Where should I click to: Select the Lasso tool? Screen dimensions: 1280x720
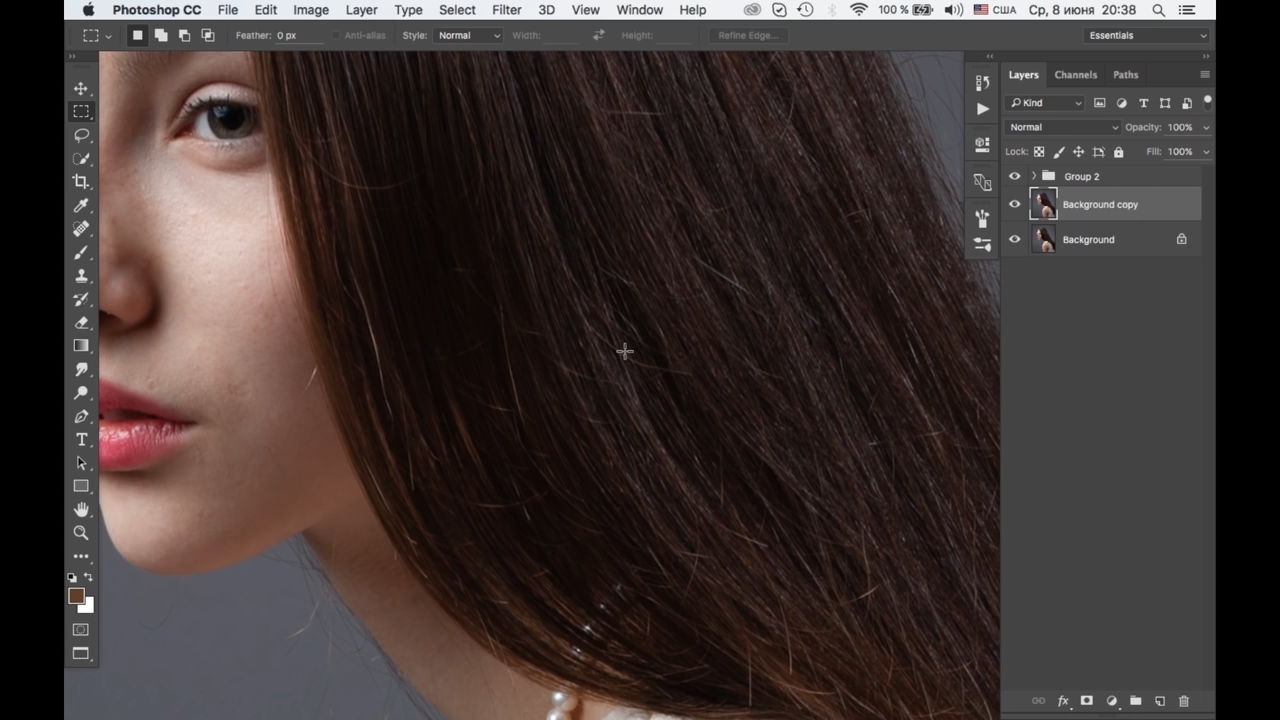coord(81,135)
